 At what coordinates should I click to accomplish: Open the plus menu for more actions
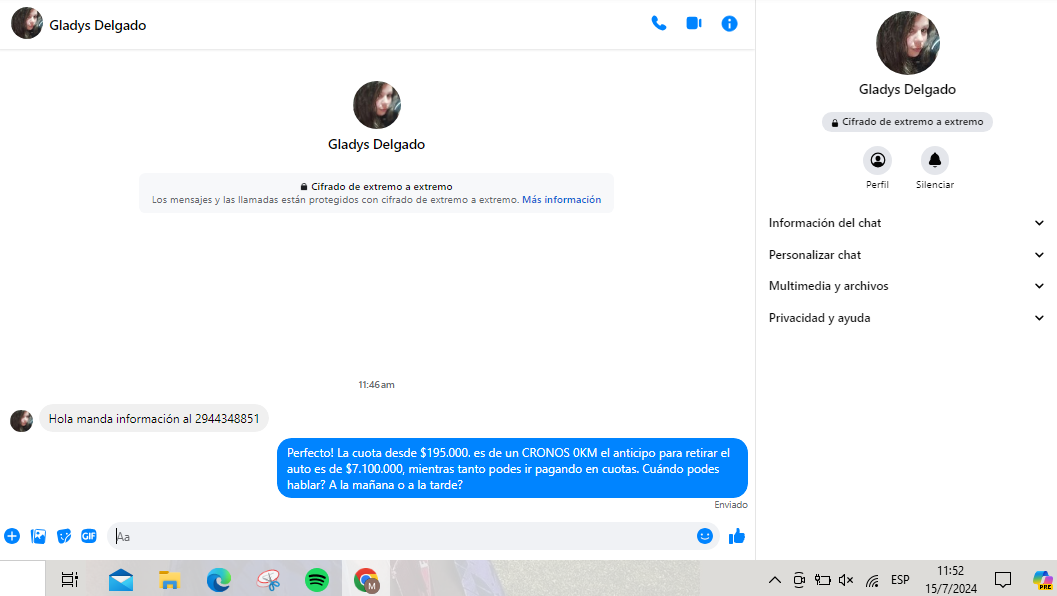tap(12, 536)
